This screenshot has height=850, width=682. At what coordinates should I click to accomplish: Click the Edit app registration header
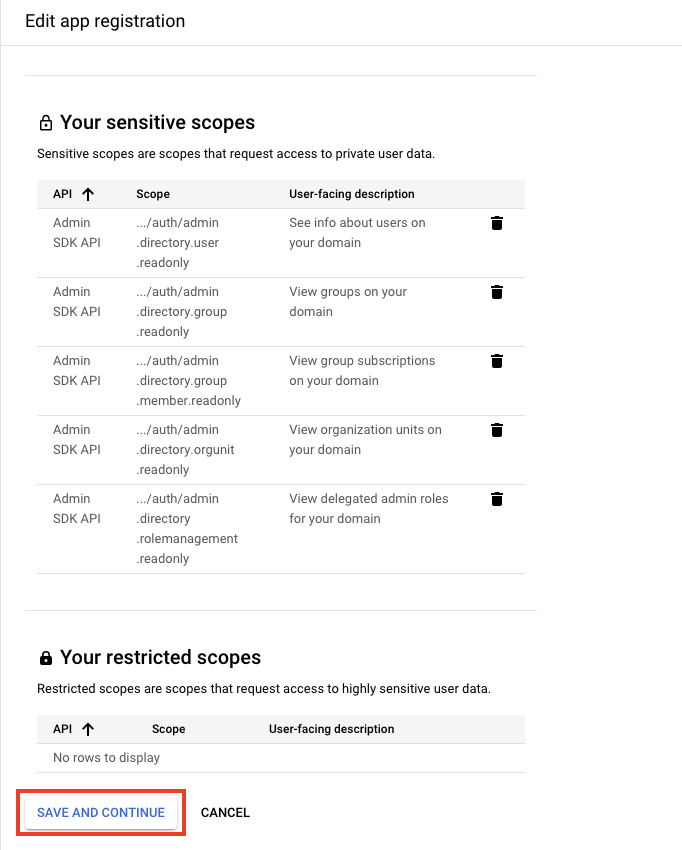pyautogui.click(x=105, y=21)
